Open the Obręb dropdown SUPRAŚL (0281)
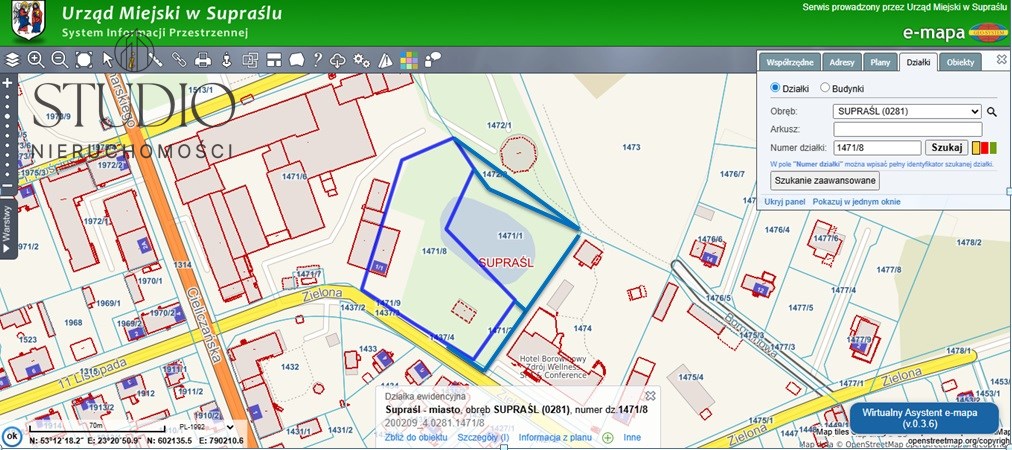The height and width of the screenshot is (450, 1012). coord(907,111)
